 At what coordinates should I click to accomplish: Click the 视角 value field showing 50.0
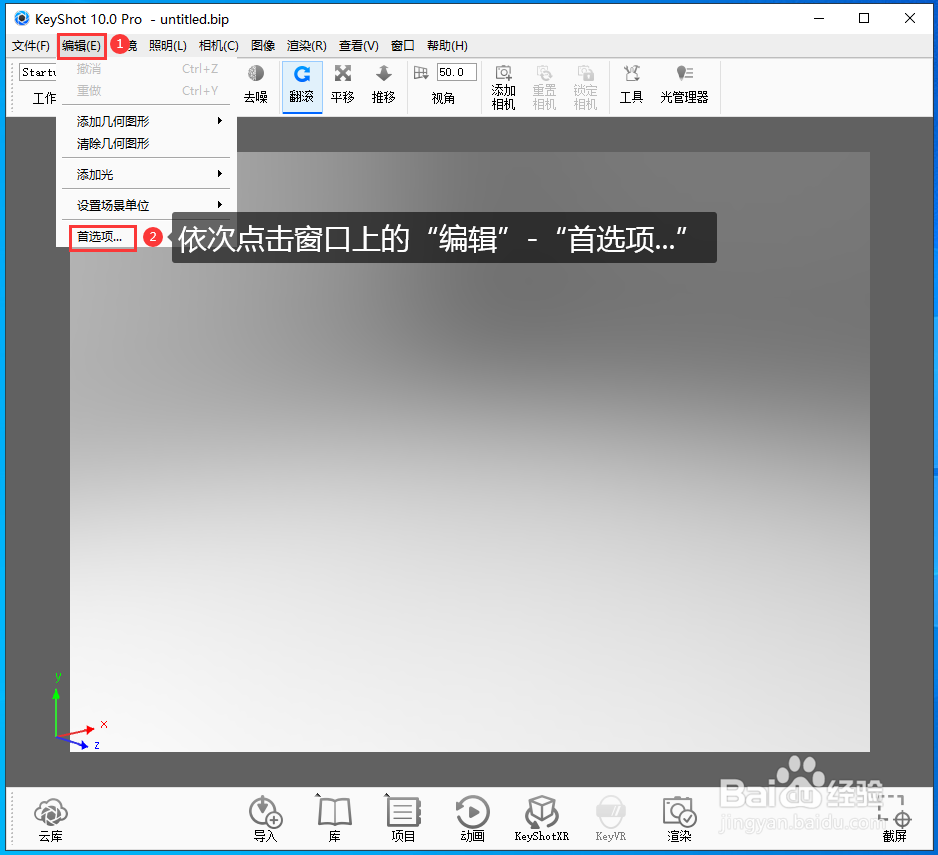(455, 71)
